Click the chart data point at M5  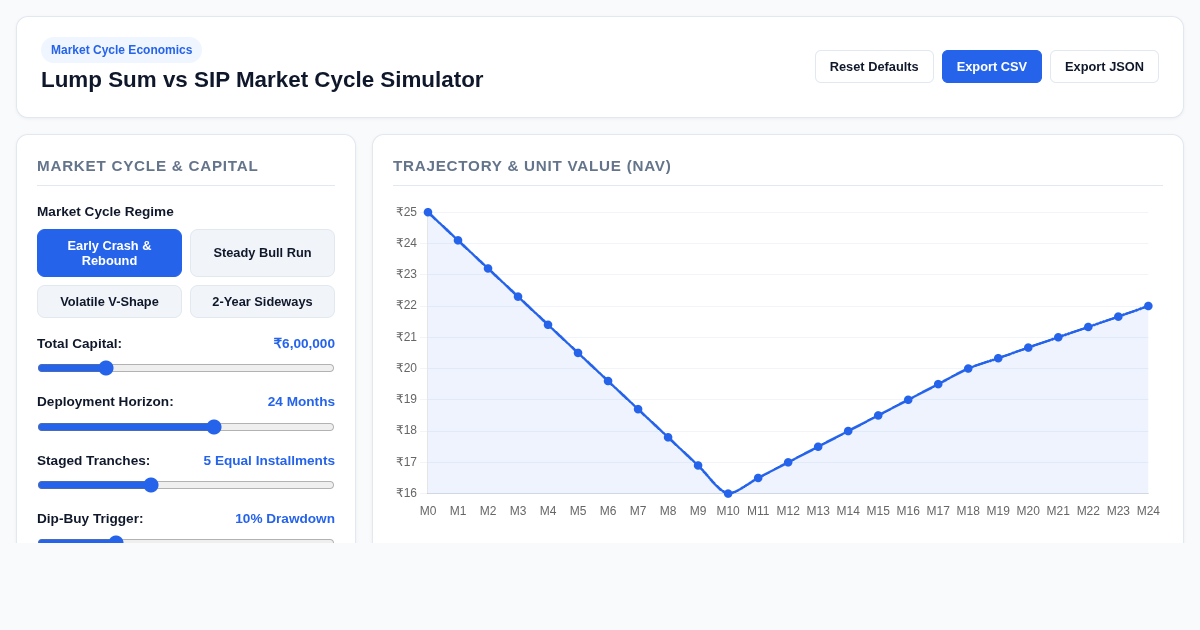coord(578,353)
